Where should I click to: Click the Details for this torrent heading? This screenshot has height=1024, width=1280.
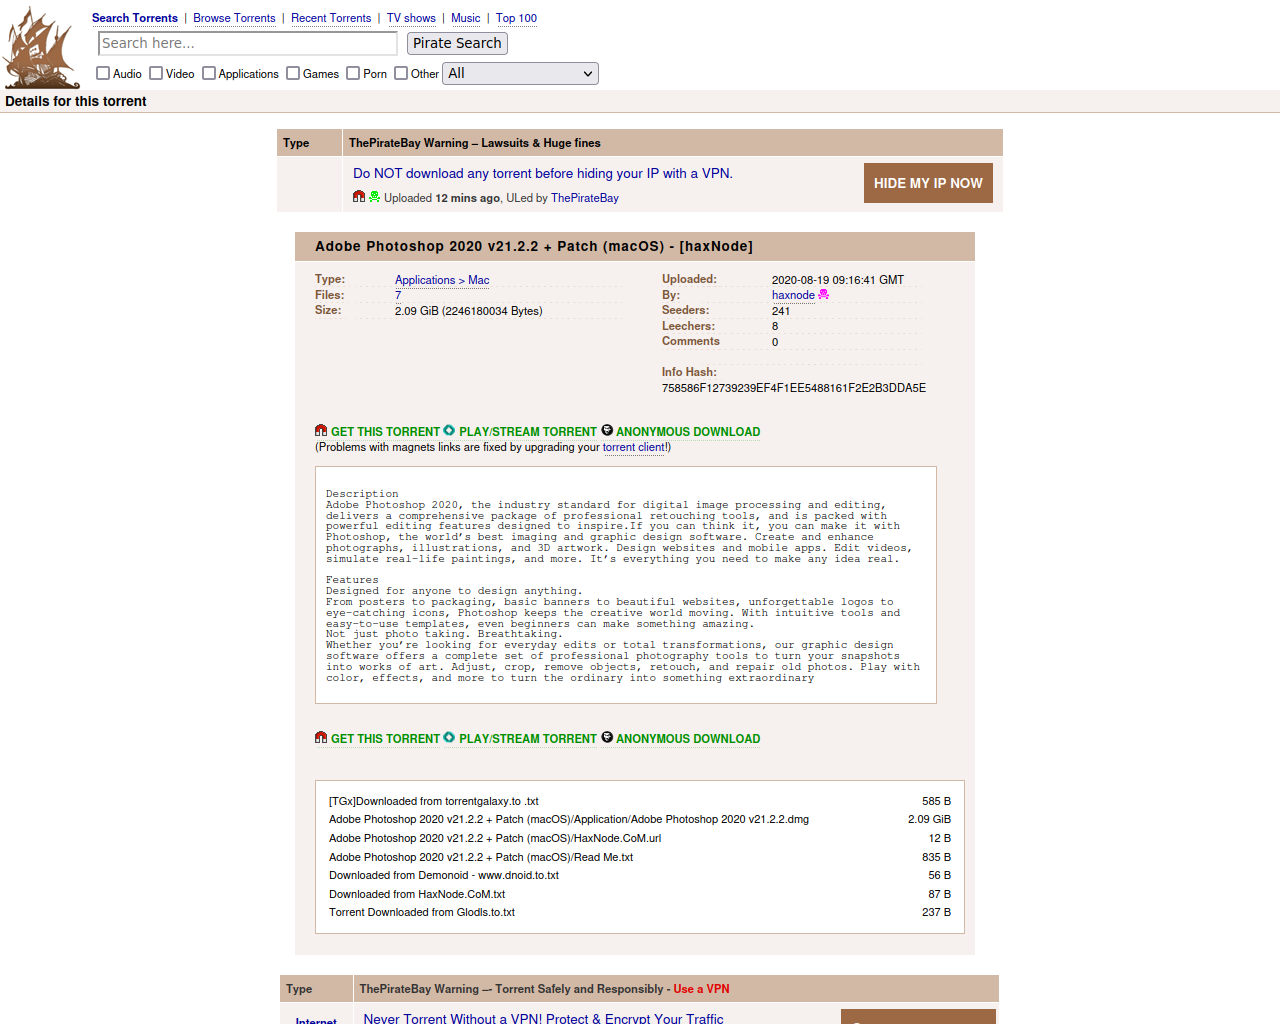[76, 101]
